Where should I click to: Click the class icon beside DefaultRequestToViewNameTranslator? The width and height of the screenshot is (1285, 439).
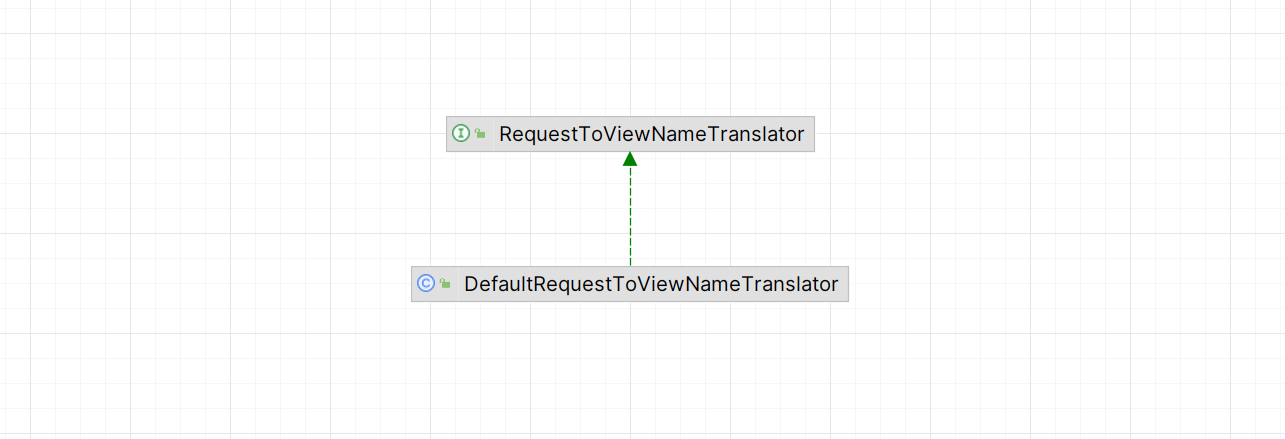(x=426, y=284)
